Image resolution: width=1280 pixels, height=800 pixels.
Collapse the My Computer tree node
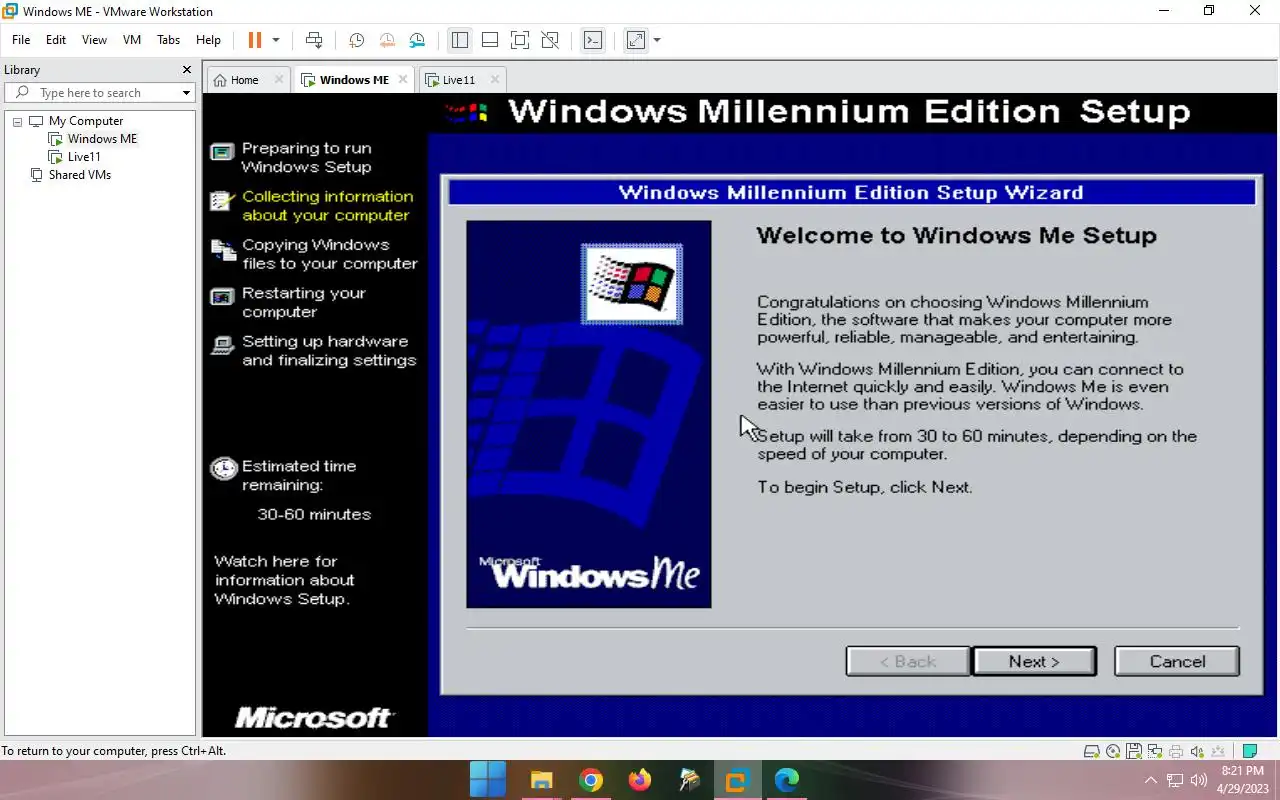click(x=17, y=121)
